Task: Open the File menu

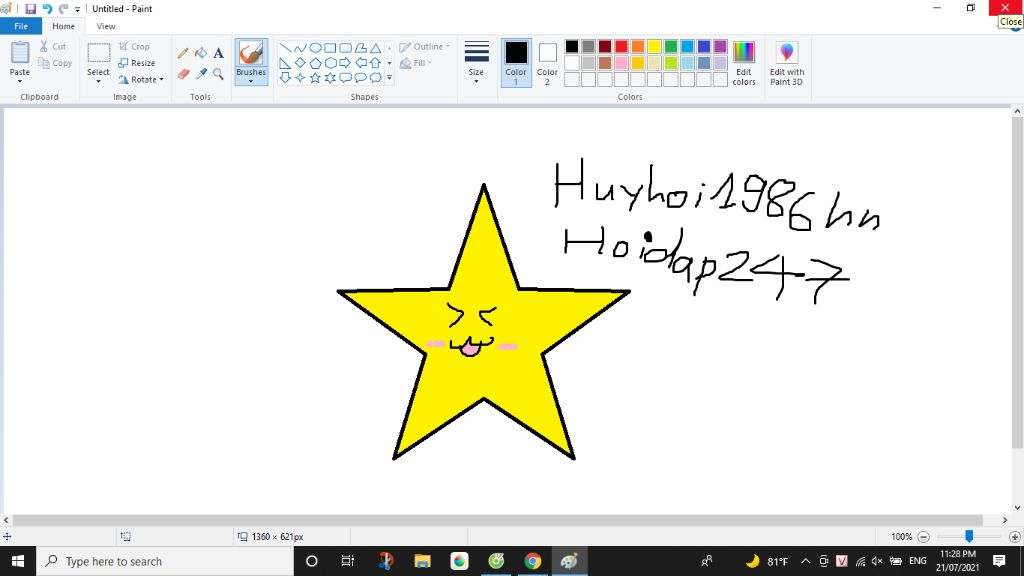Action: coord(21,26)
